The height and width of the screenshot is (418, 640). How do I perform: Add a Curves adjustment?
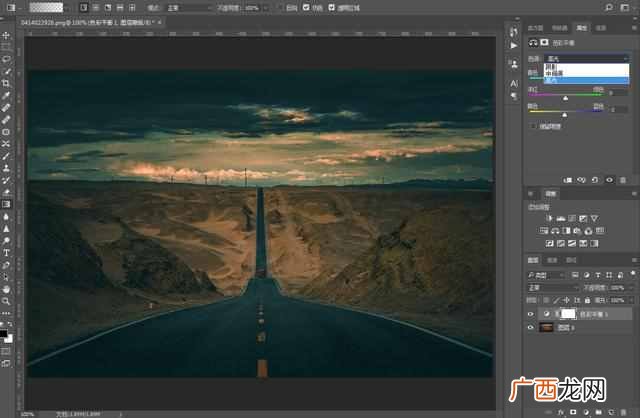coord(572,218)
